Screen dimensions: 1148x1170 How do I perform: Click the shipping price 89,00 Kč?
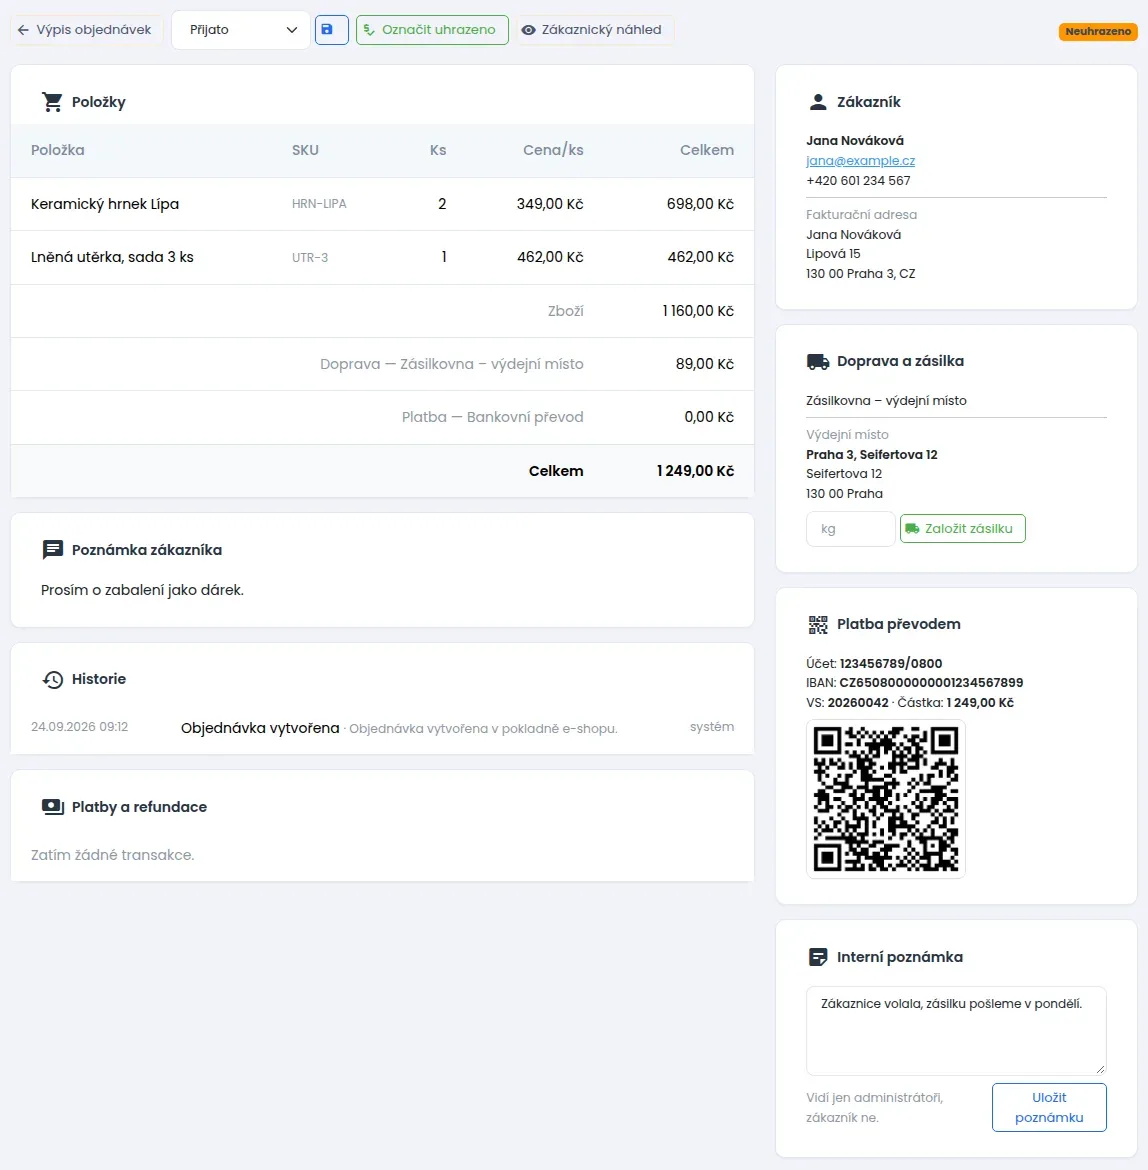click(x=705, y=364)
